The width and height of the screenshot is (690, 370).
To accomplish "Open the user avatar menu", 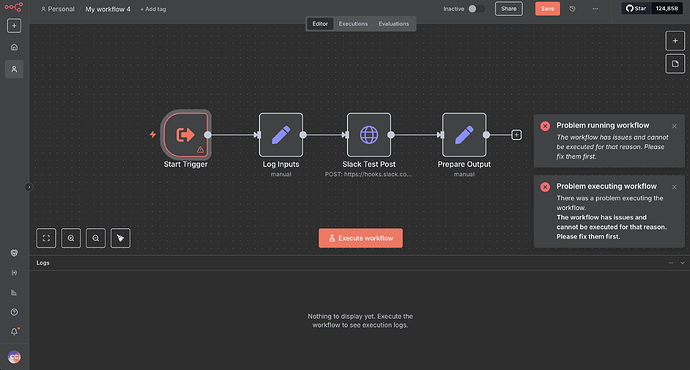I will coord(14,357).
